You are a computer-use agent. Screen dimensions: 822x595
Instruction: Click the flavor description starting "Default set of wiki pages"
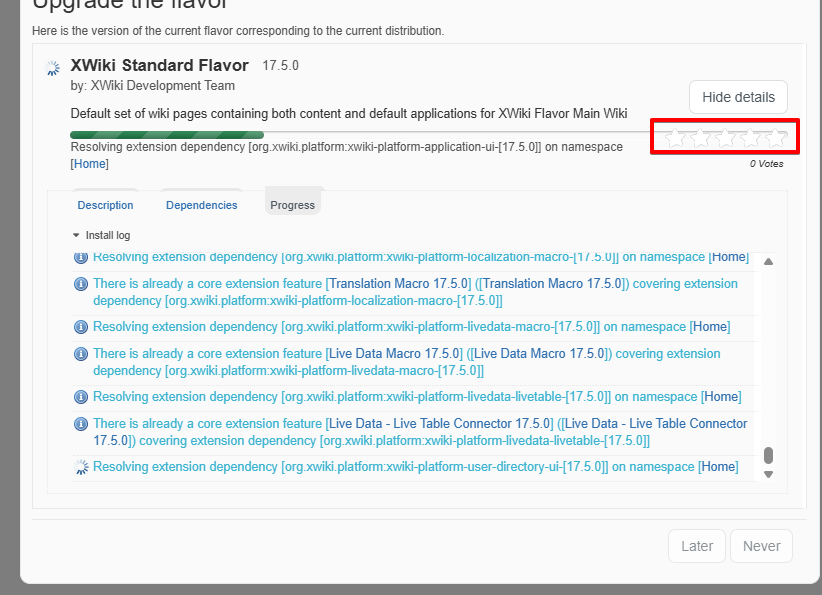(x=349, y=114)
